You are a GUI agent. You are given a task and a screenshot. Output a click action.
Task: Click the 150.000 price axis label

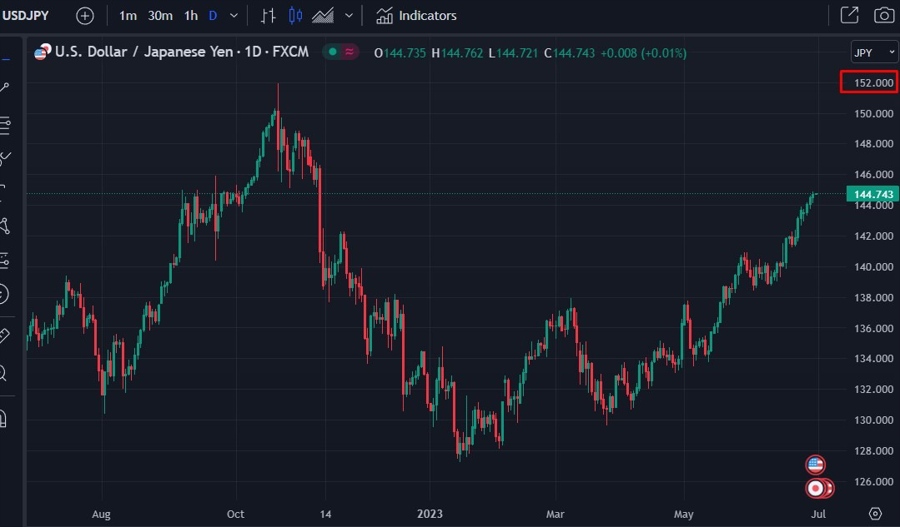[x=873, y=114]
